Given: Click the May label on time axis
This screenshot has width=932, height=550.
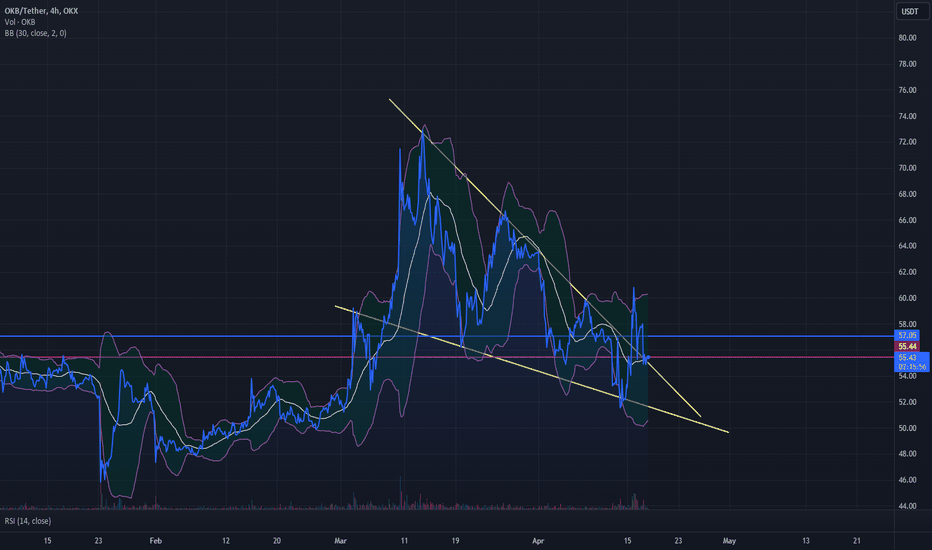Looking at the screenshot, I should [x=729, y=541].
